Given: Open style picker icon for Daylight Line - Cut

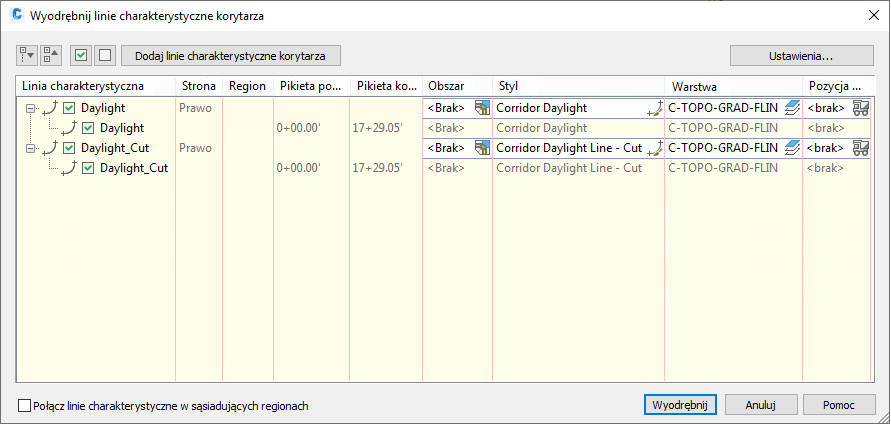Looking at the screenshot, I should click(x=655, y=148).
